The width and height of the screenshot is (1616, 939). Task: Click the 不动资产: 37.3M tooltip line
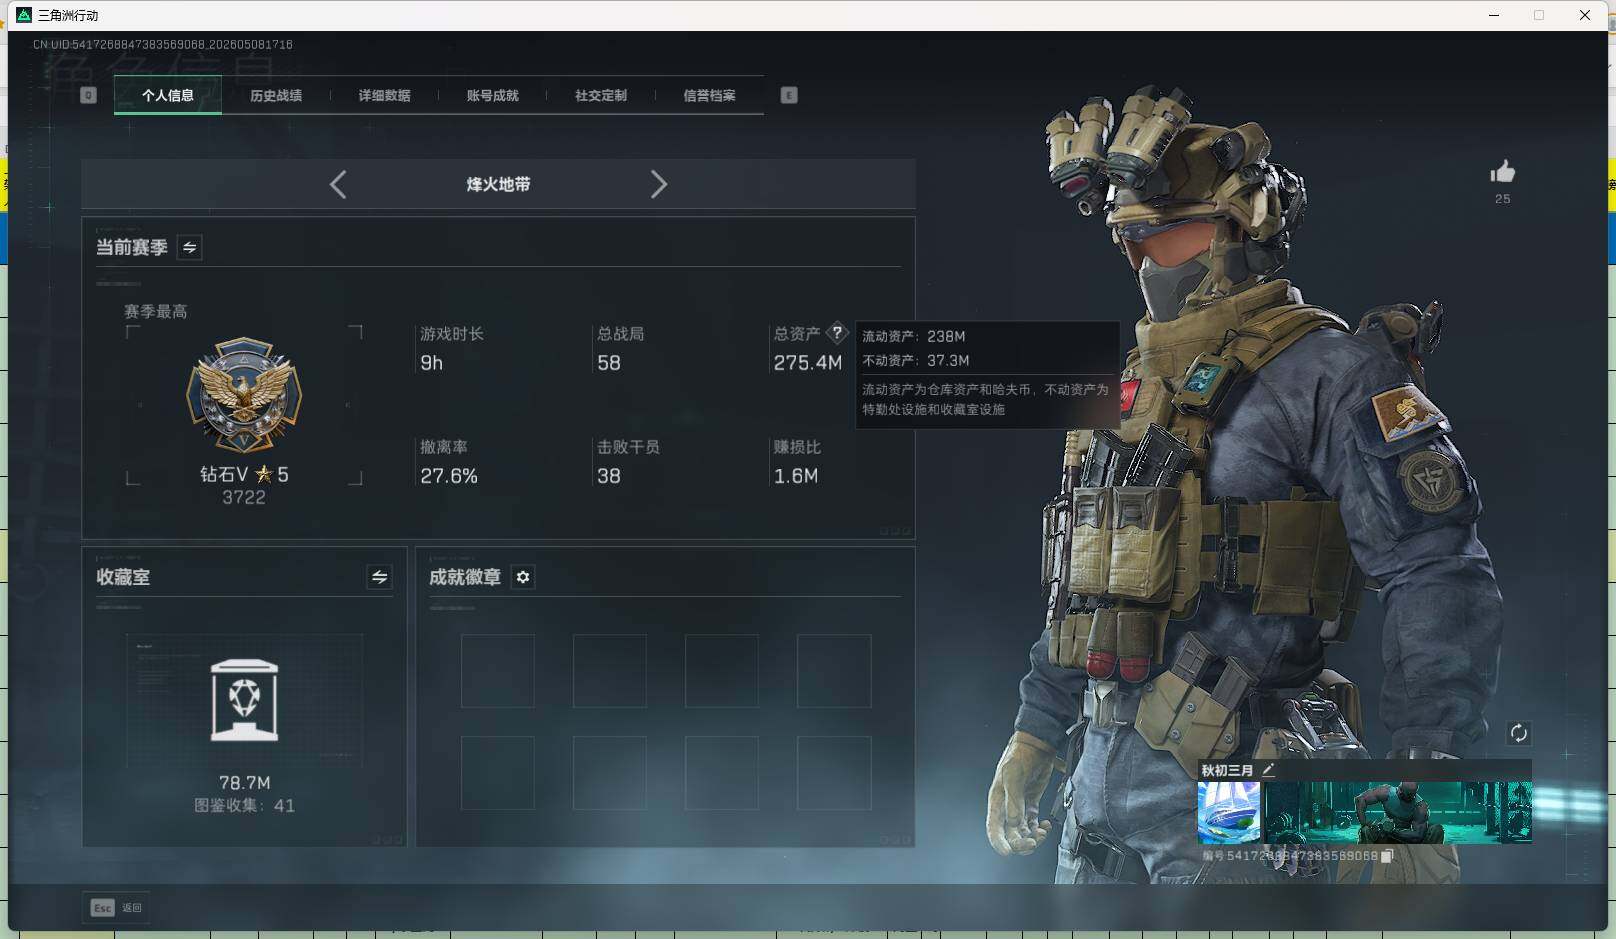tap(916, 360)
